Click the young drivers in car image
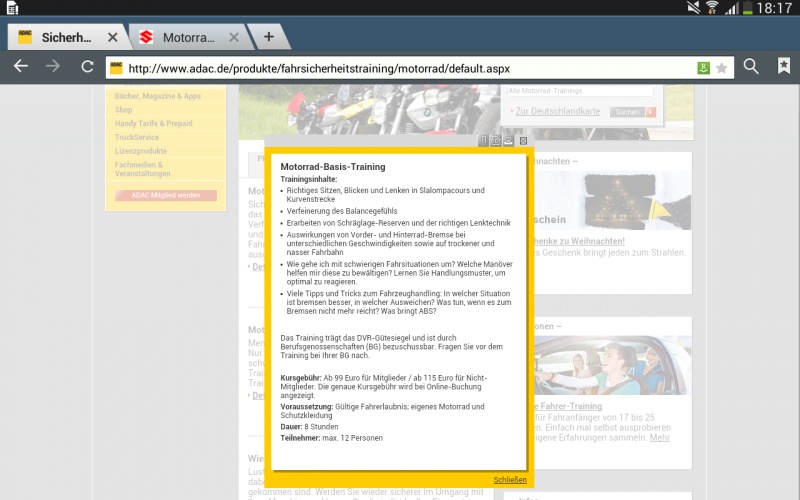Viewport: 800px width, 500px height. 613,365
